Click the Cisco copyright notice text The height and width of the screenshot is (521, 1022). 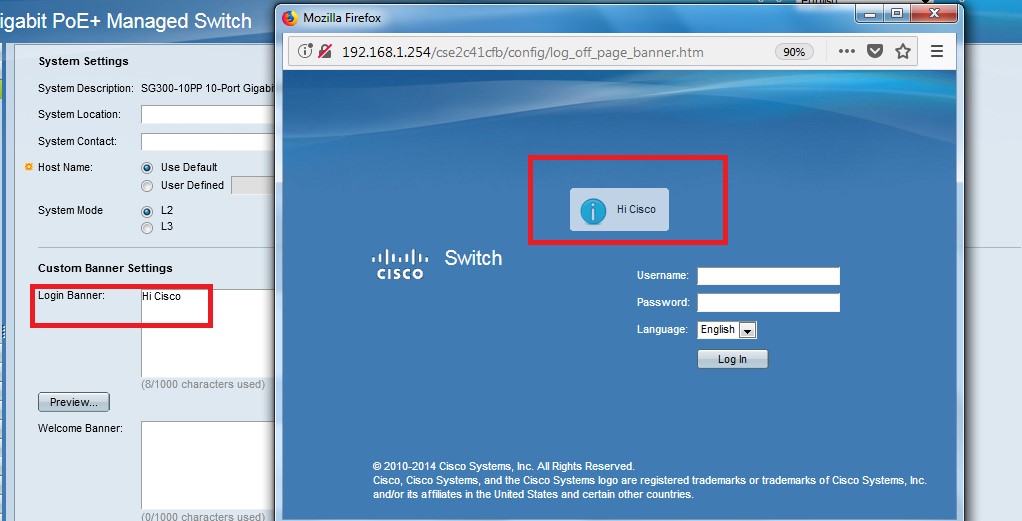pyautogui.click(x=650, y=481)
